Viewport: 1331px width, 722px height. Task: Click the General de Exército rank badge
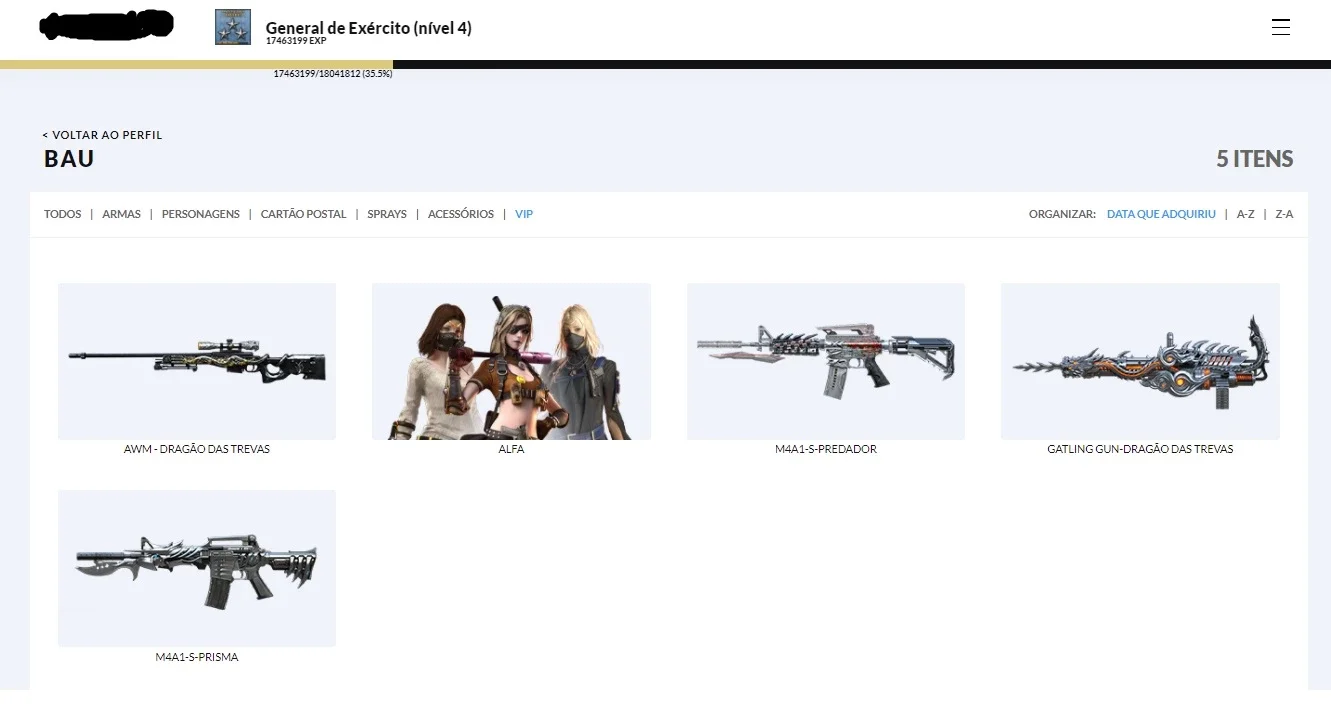[233, 27]
